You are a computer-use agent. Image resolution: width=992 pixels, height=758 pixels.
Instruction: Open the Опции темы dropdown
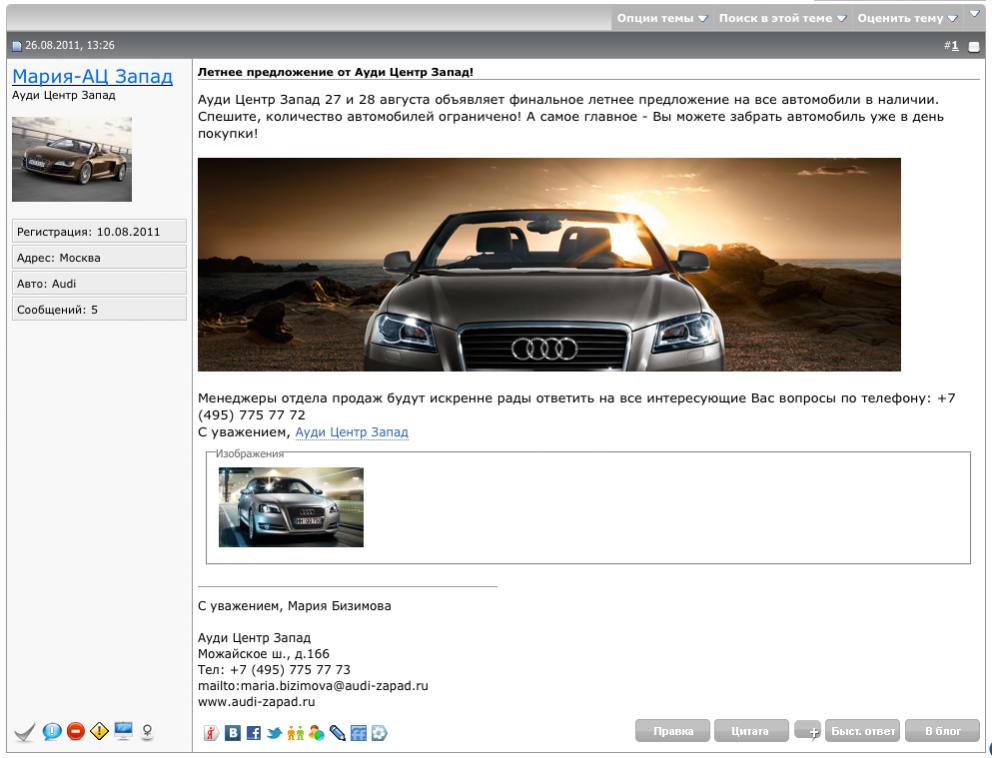[662, 18]
